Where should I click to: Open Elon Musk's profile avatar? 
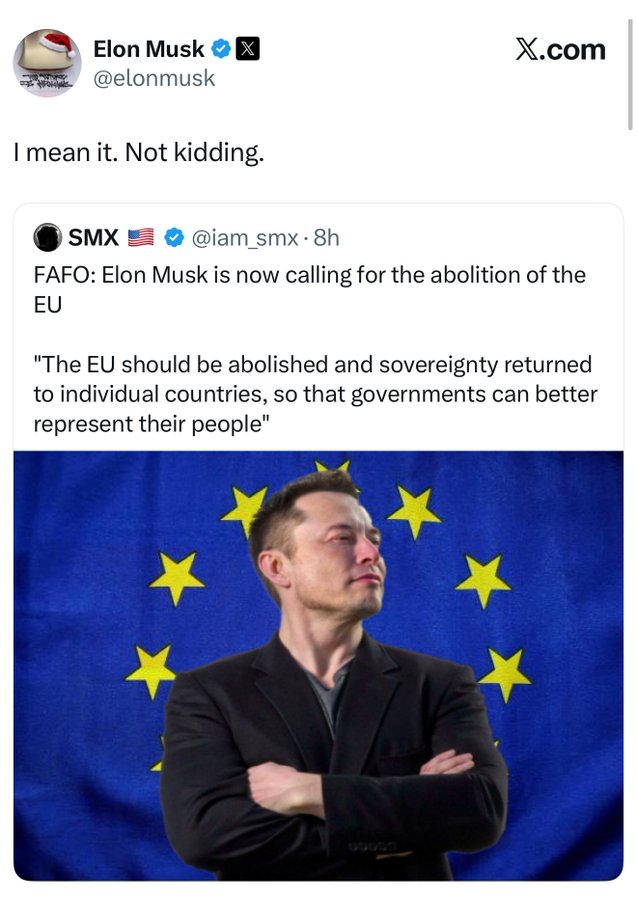[x=47, y=63]
